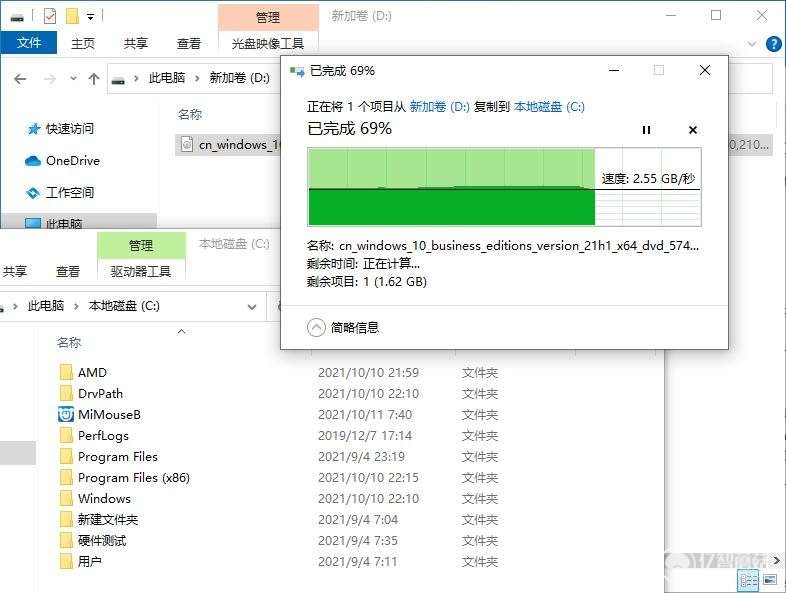Select 此电脑 in the D: window breadcrumb
Screen dimensions: 786x593
pyautogui.click(x=166, y=78)
